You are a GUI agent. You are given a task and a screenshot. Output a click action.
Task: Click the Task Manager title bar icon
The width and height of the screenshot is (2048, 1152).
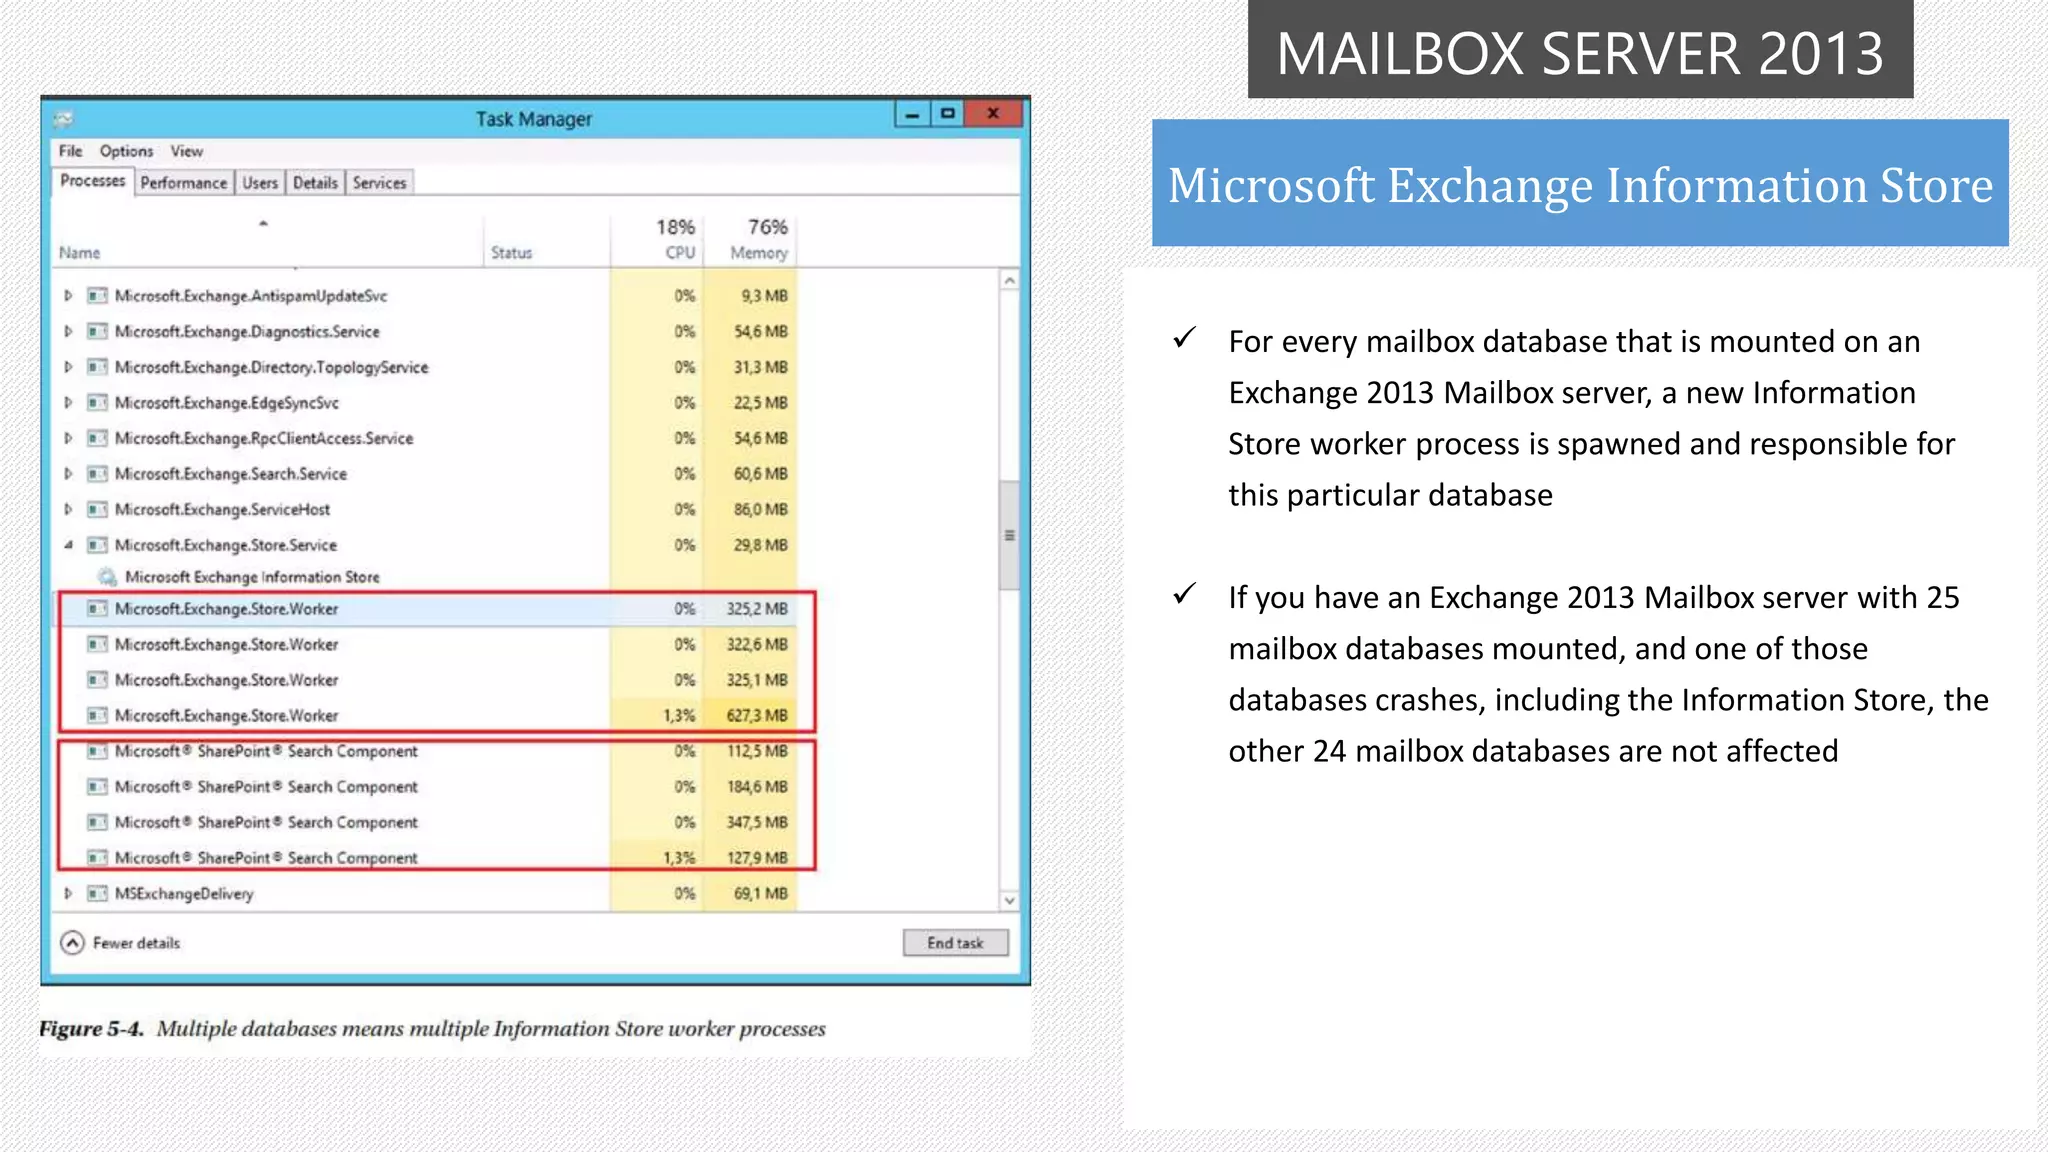point(63,119)
